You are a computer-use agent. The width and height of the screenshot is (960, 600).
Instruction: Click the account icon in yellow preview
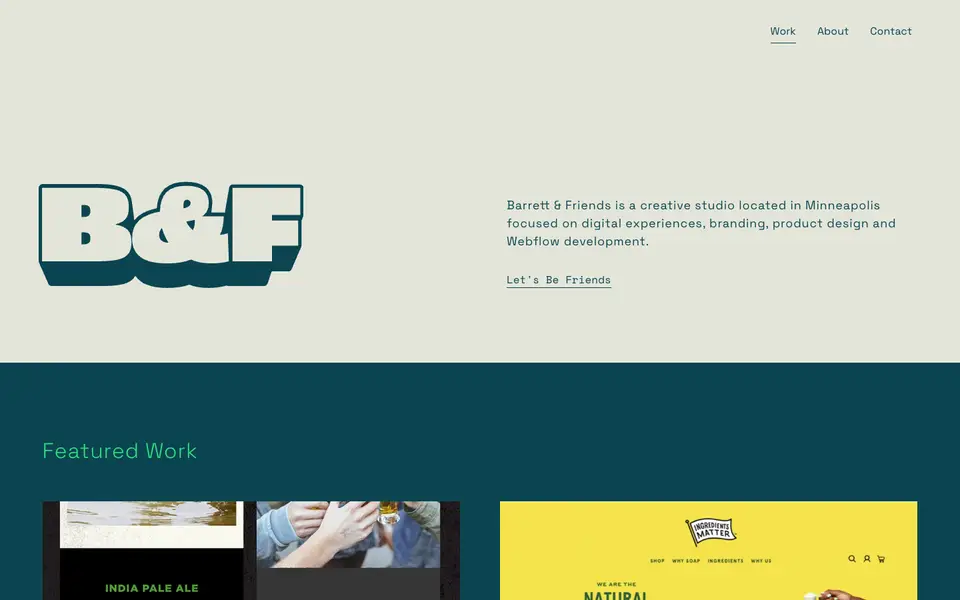[866, 559]
